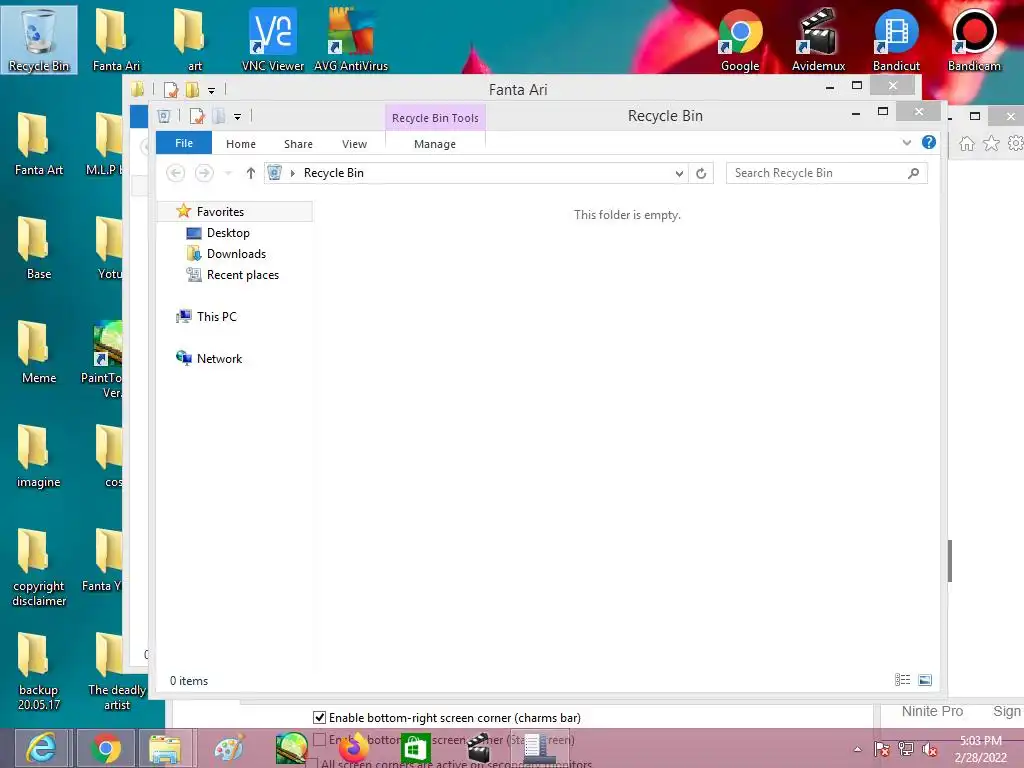This screenshot has width=1024, height=768.
Task: Select the VNC Viewer desktop shortcut
Action: click(x=273, y=39)
